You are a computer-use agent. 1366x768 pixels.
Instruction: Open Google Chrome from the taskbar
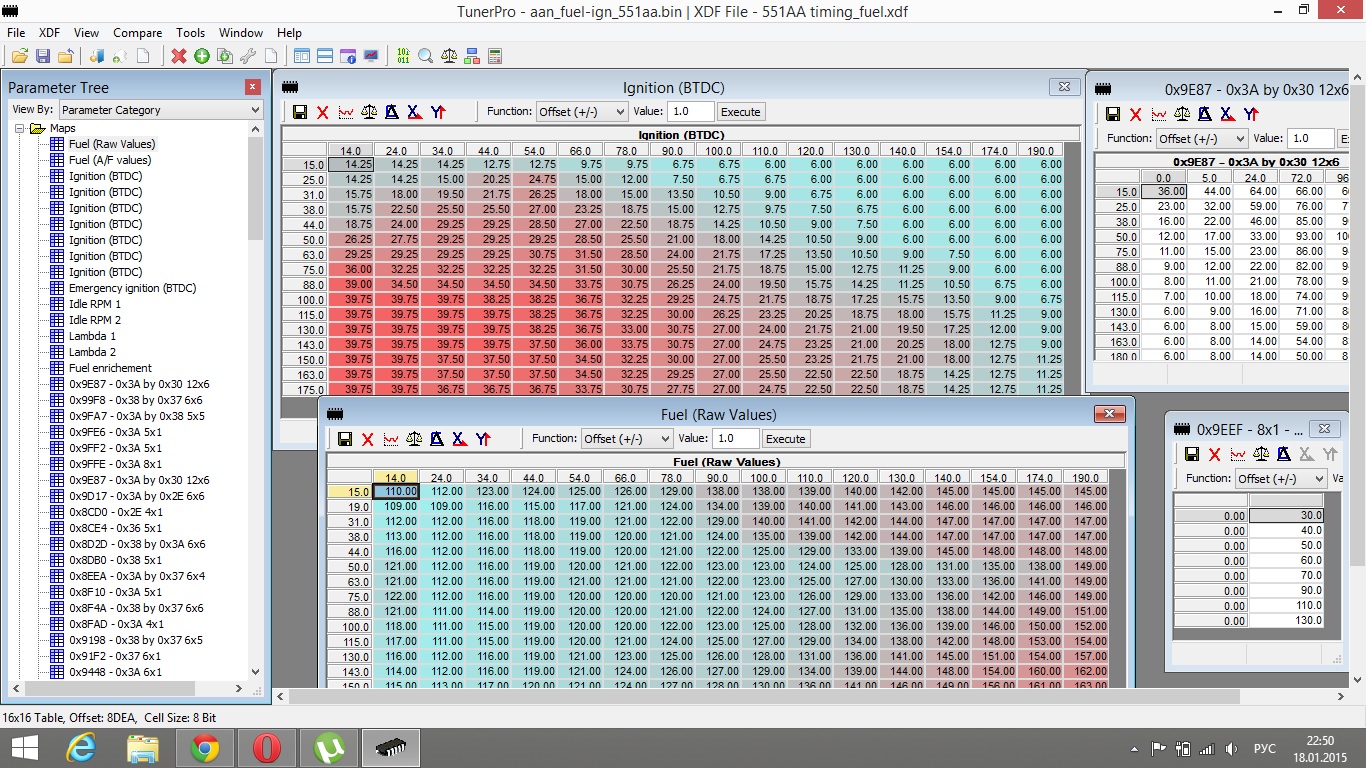click(205, 748)
